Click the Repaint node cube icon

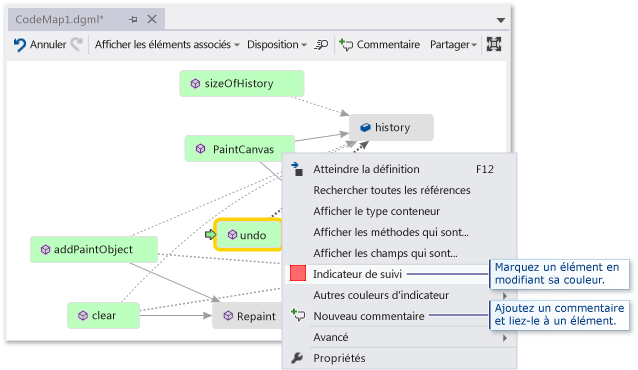(x=228, y=316)
